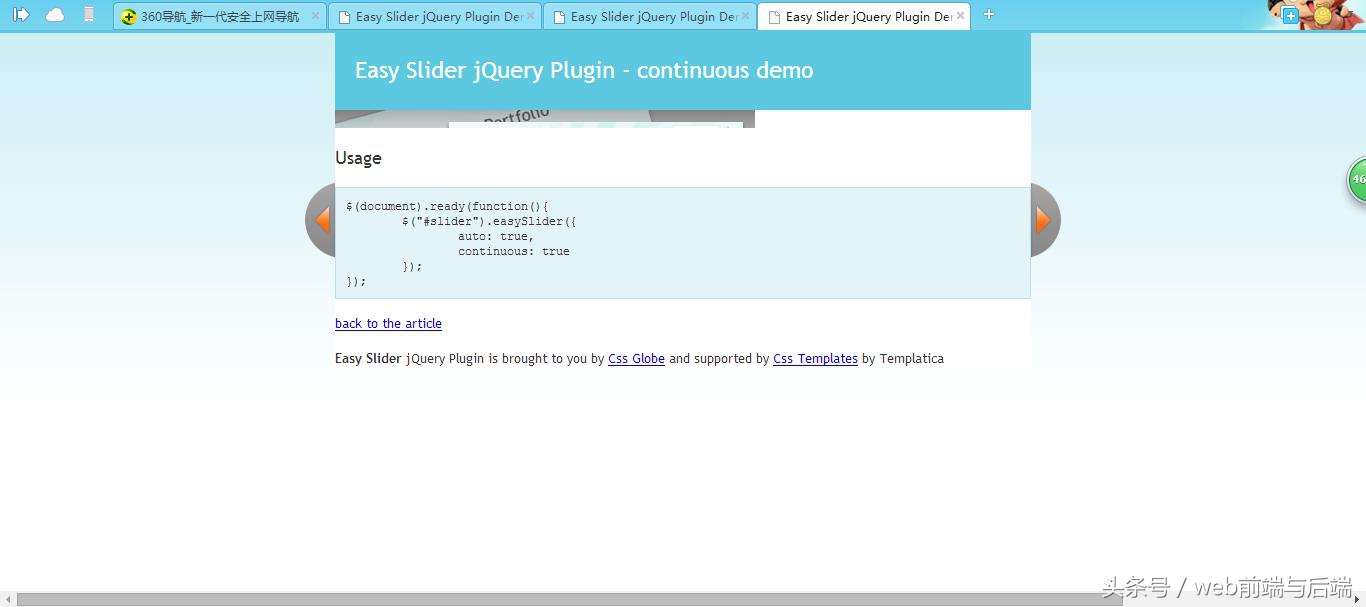Open the Css Globe link
The width and height of the screenshot is (1366, 607).
coord(636,359)
